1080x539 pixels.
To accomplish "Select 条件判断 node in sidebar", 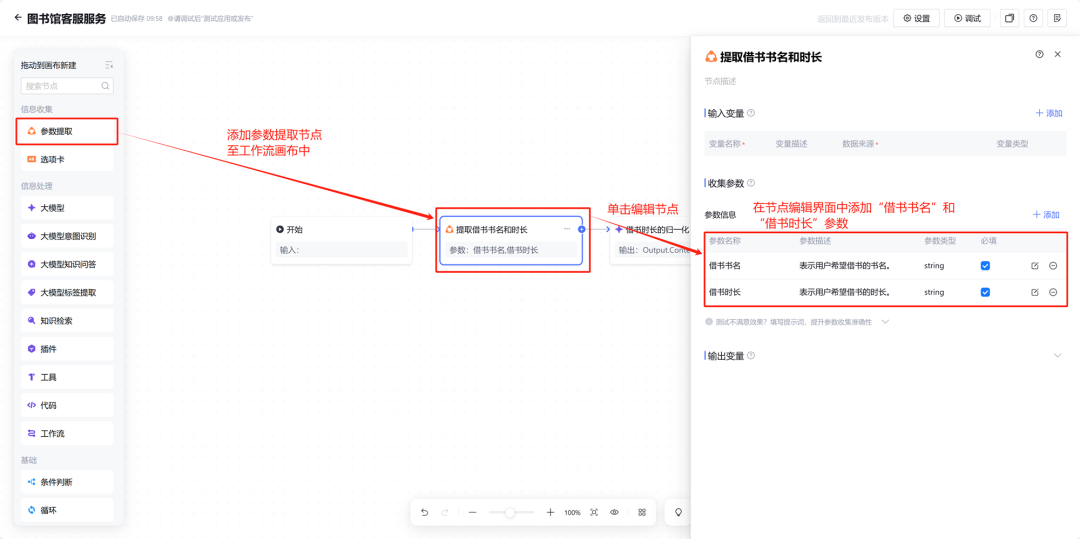I will pos(67,482).
